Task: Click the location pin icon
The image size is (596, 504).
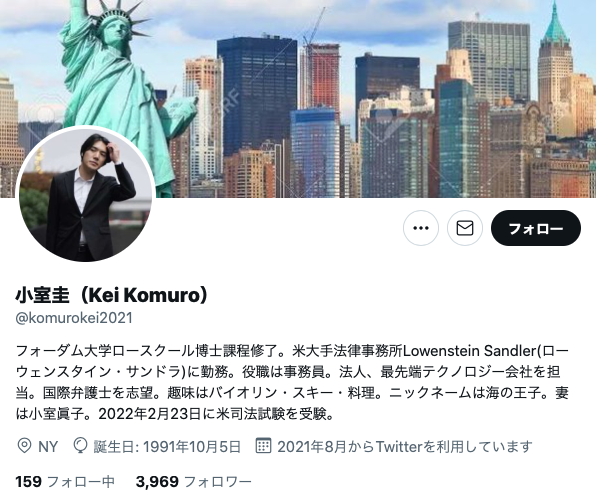Action: pyautogui.click(x=24, y=446)
